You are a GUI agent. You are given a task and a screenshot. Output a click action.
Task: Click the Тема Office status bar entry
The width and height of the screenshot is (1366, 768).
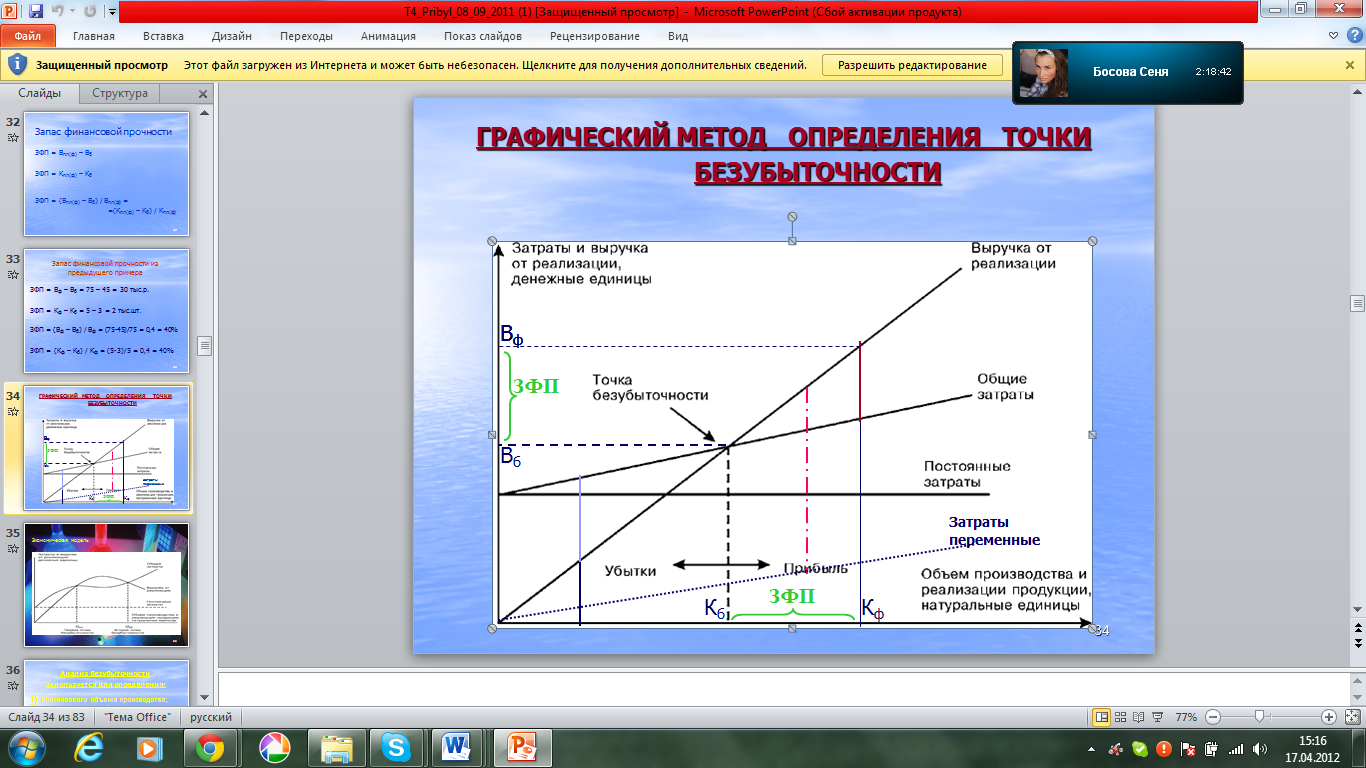coord(137,717)
